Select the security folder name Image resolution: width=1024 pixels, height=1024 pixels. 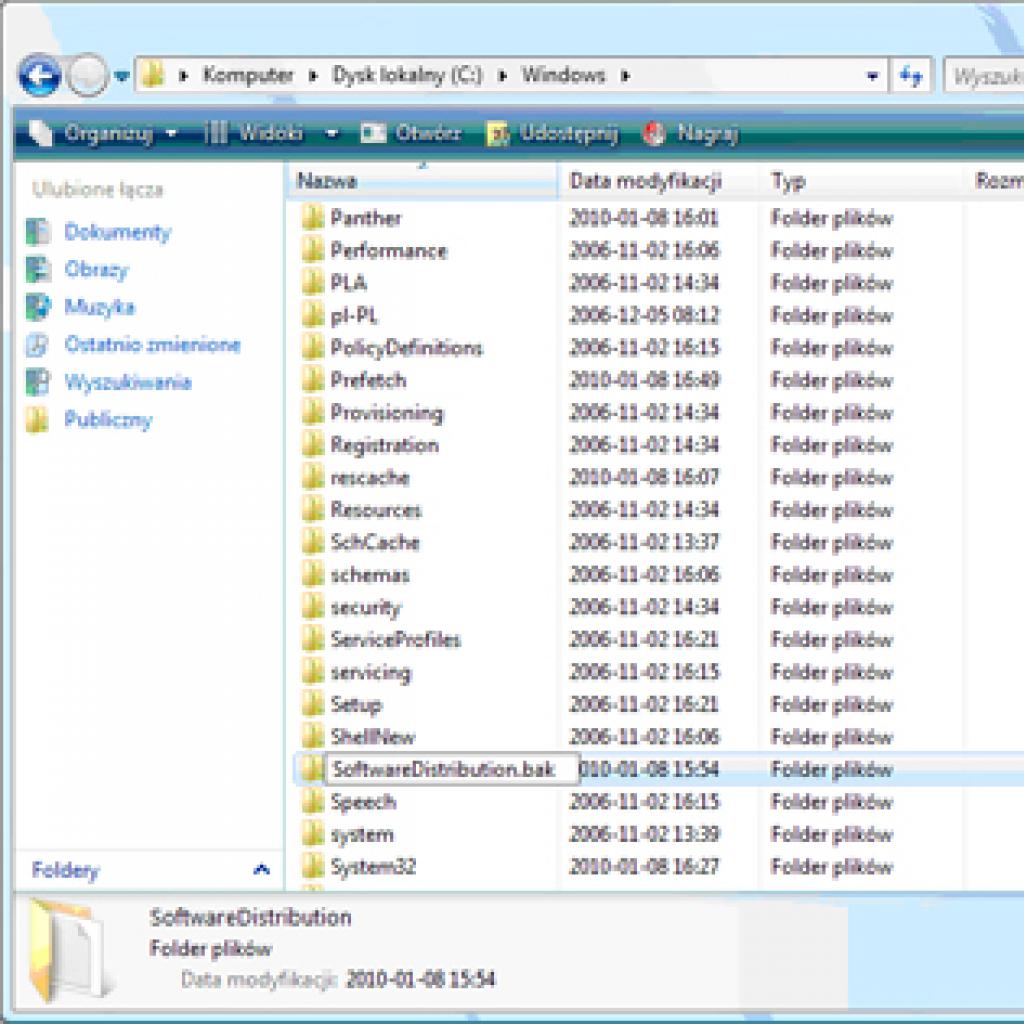click(x=365, y=607)
